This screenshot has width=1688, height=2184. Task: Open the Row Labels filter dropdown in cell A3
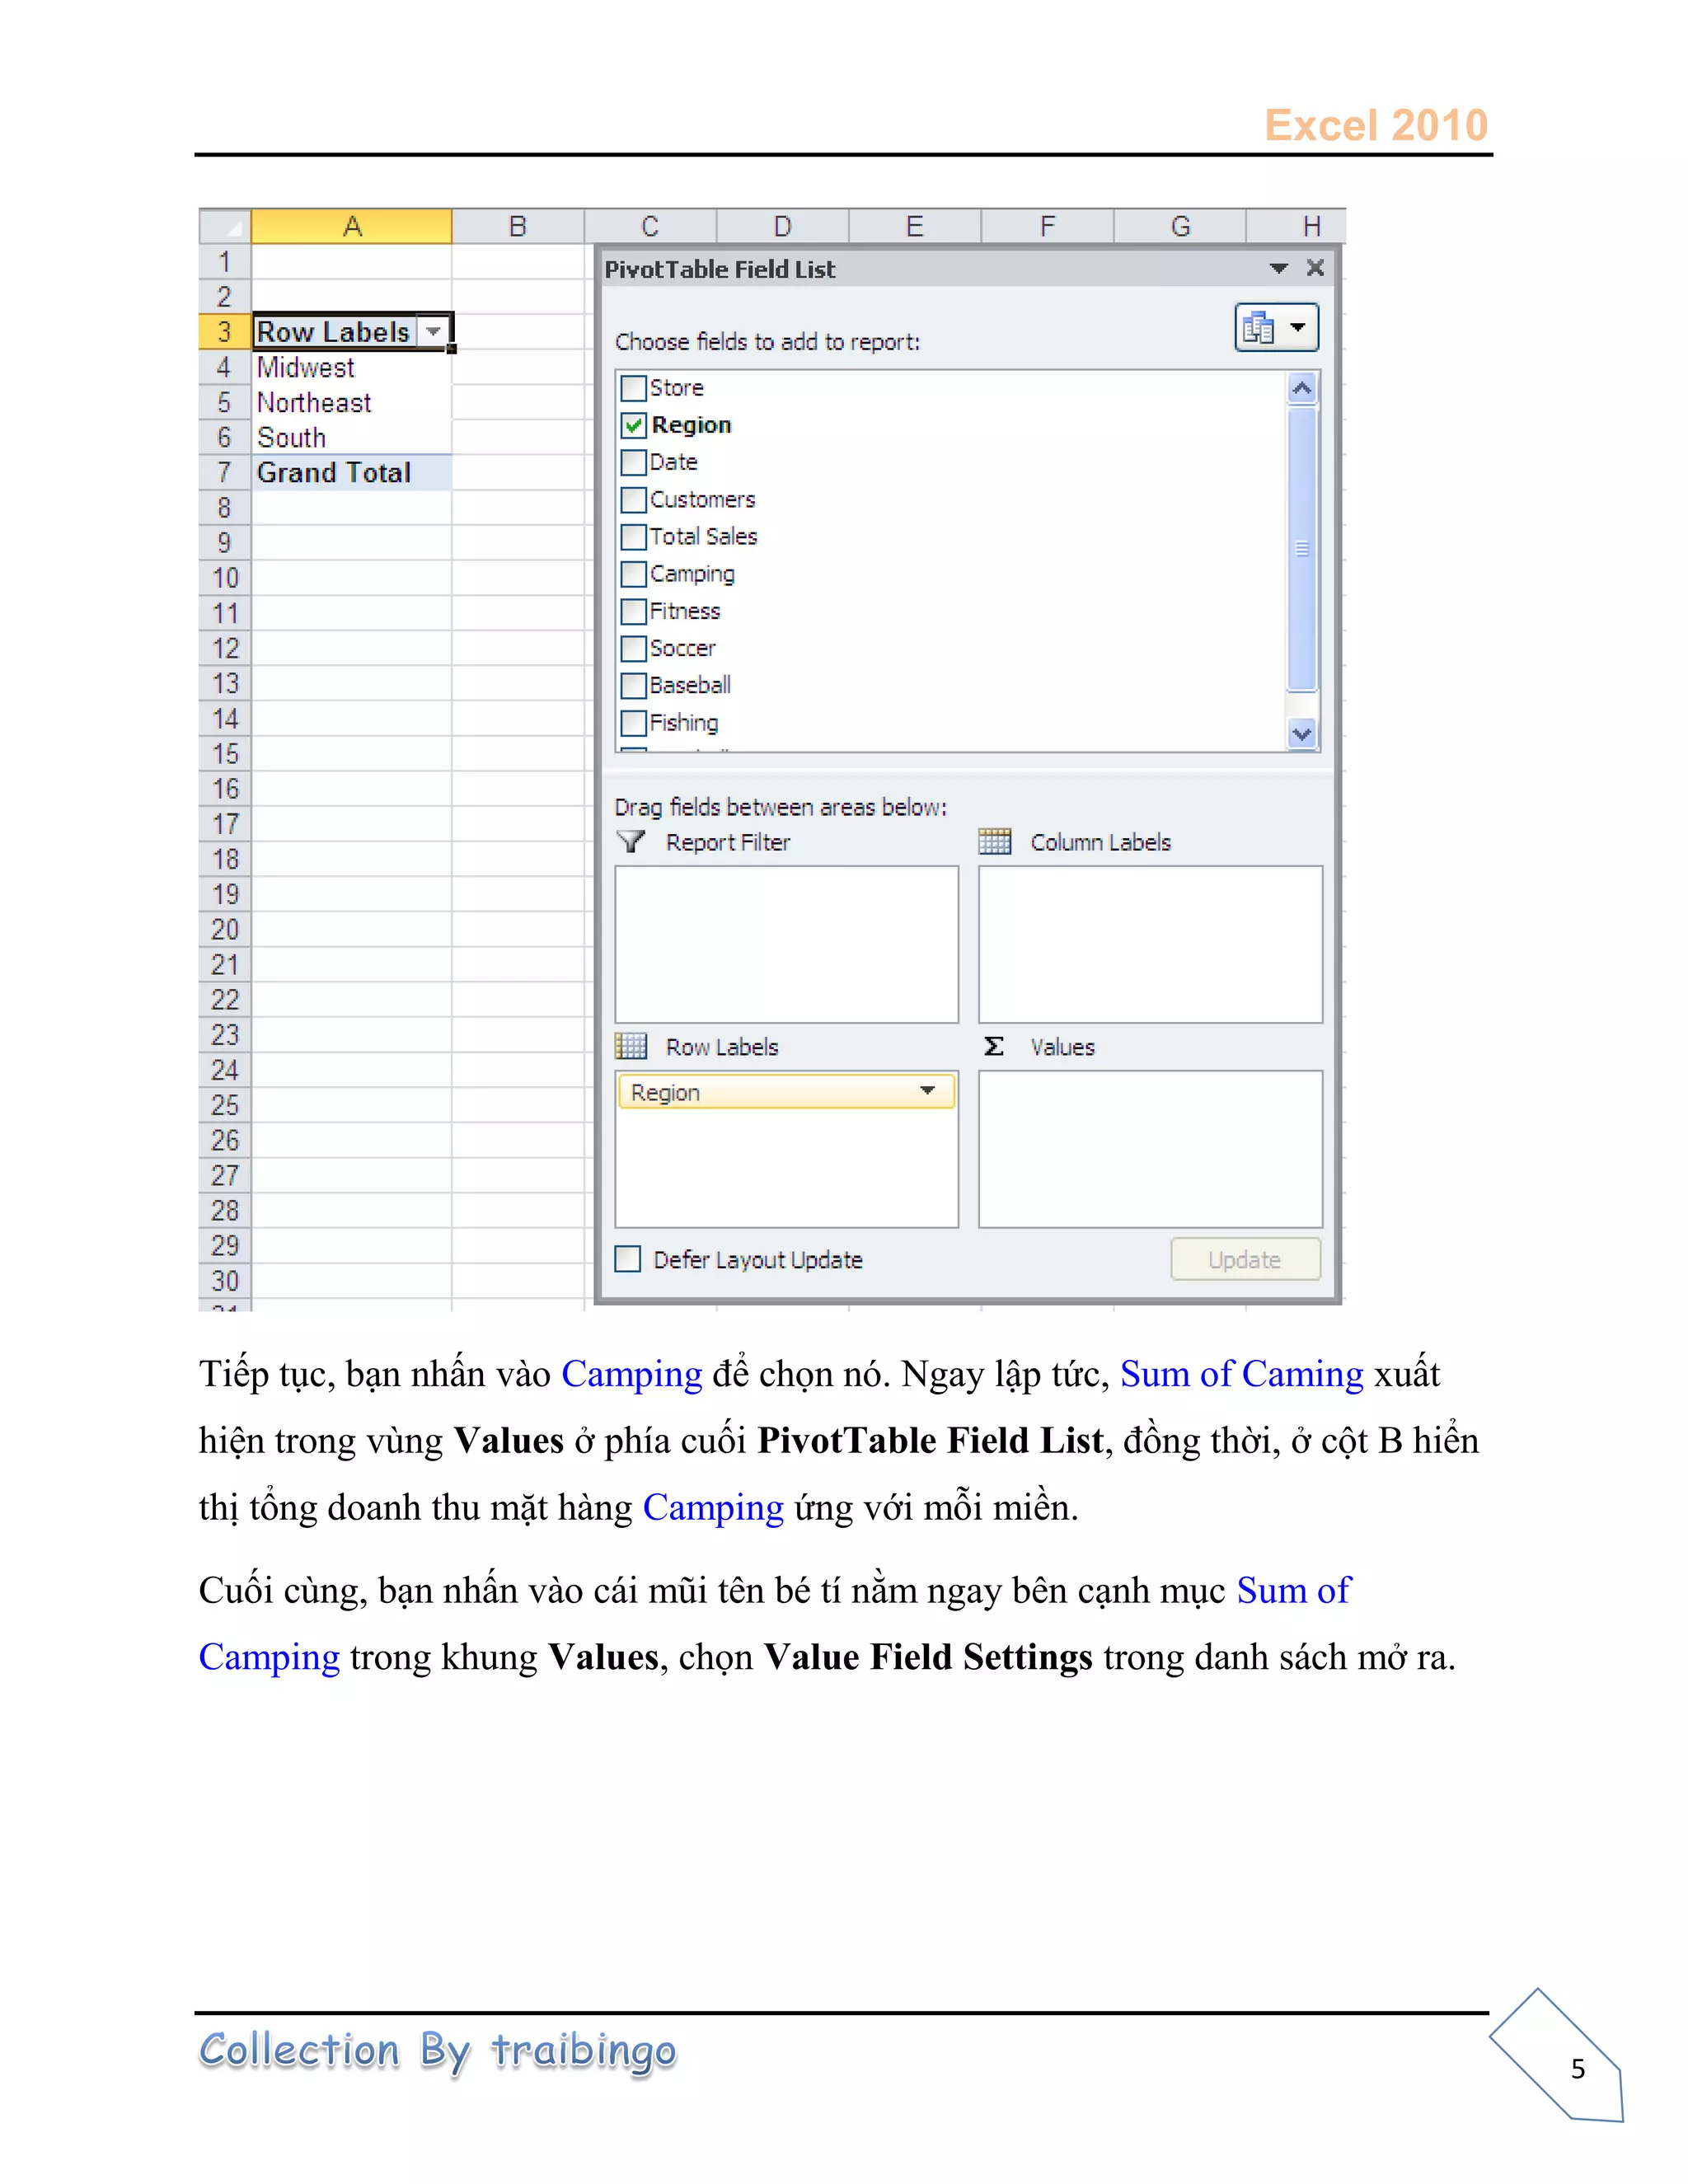point(433,331)
